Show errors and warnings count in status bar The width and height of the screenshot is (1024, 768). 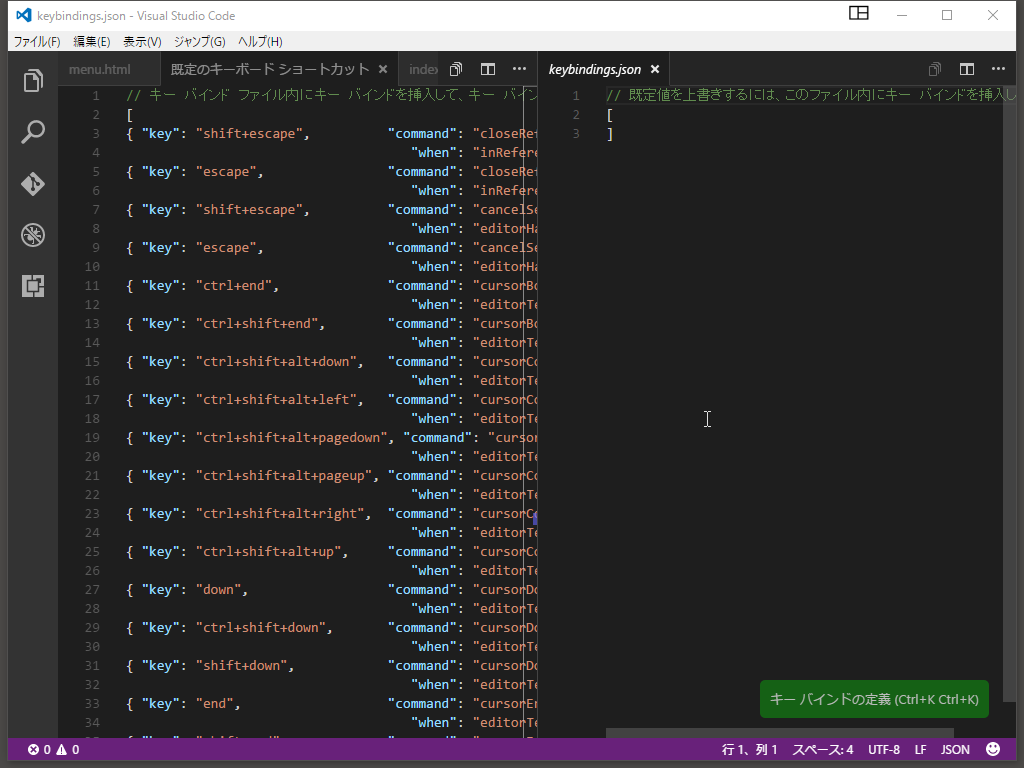53,750
